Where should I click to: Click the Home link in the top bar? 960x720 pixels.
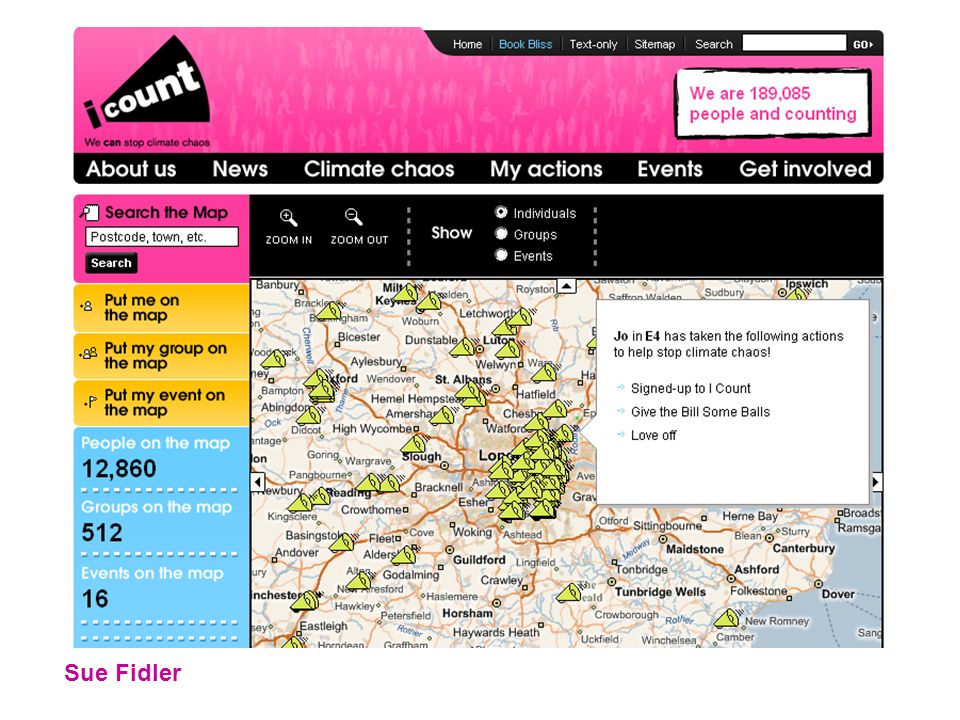[x=467, y=44]
